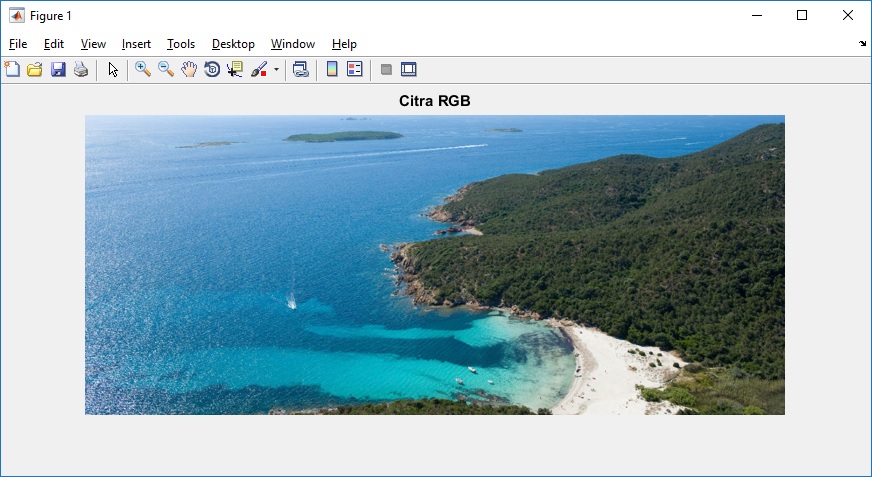Open the toolbar dock arrow at far right

863,44
